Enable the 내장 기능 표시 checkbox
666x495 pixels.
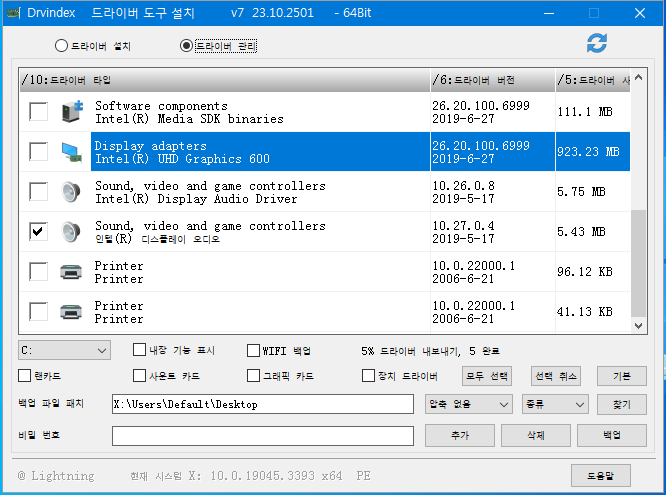(139, 350)
